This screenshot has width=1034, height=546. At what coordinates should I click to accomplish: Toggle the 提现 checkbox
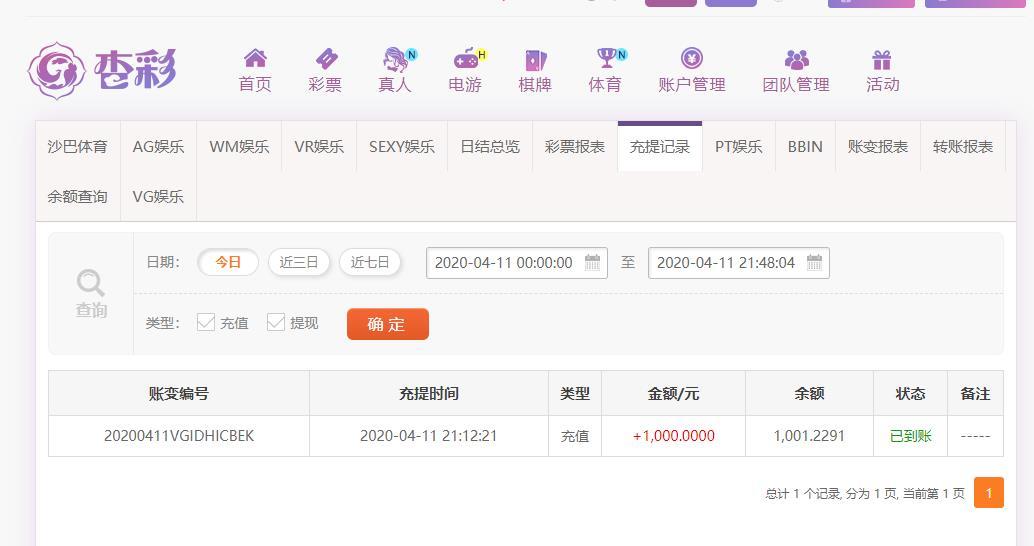click(276, 322)
